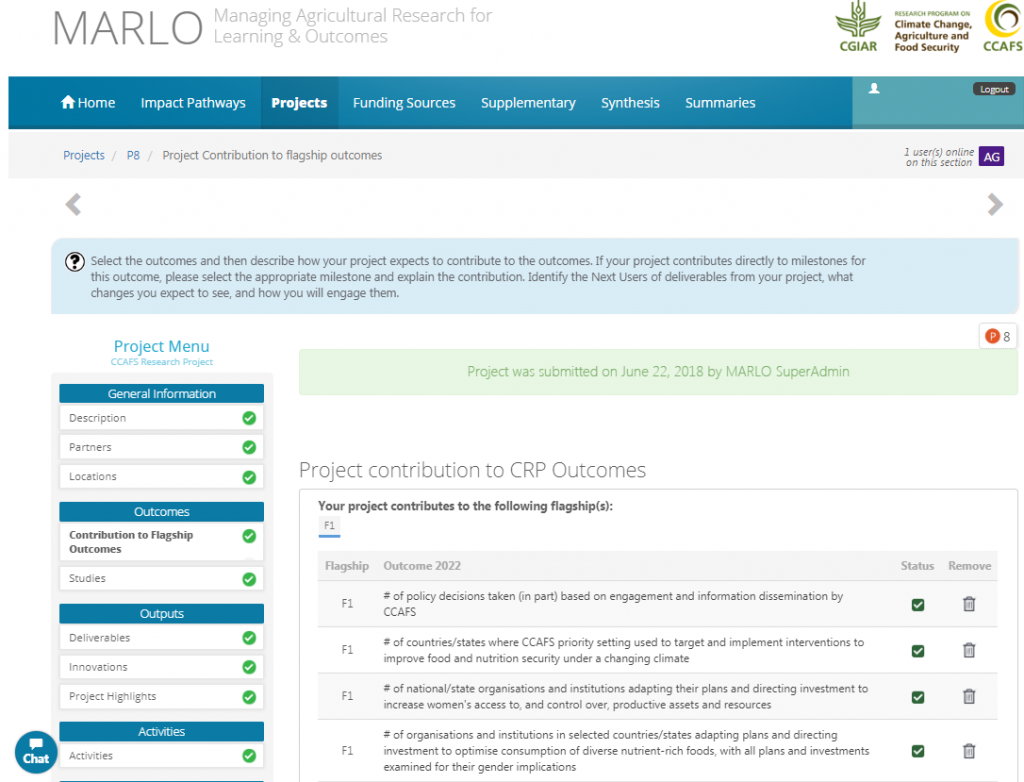
Task: Click the left arrow to previous section
Action: coord(73,205)
